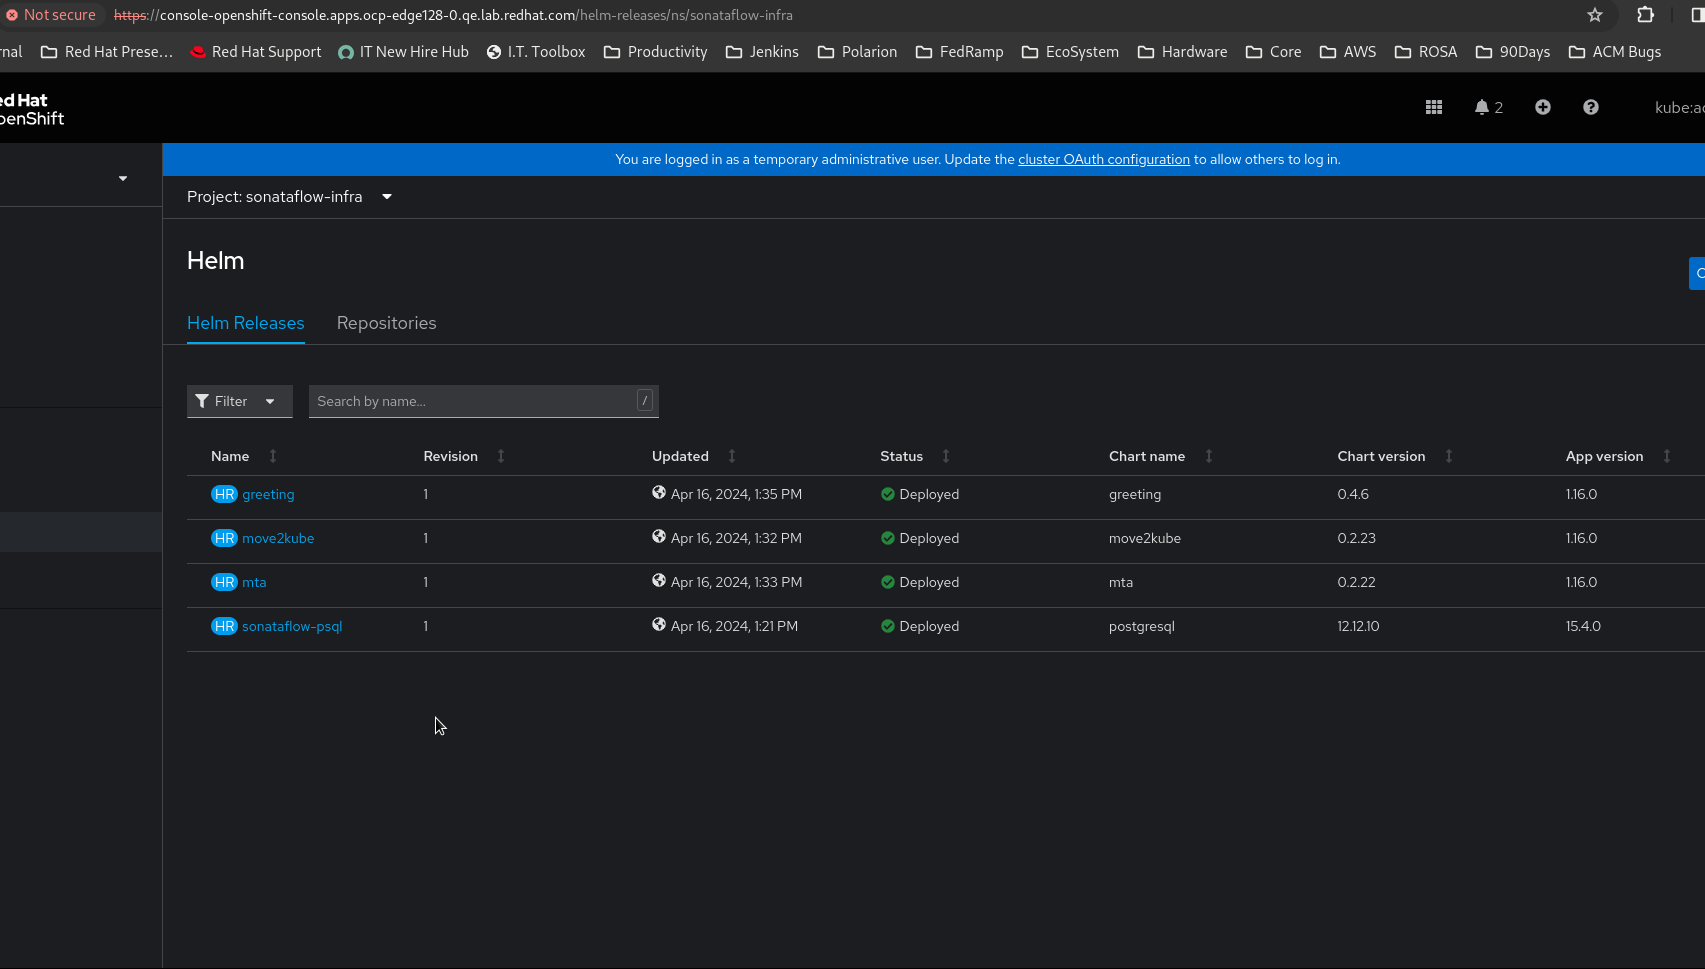Click the postgresql chart name cell
The height and width of the screenshot is (969, 1705).
1142,626
